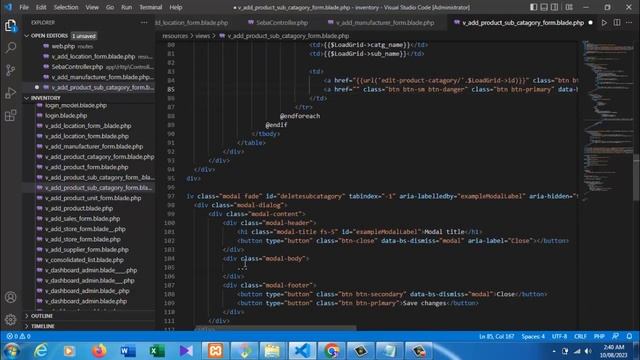
Task: Open v_add_product_unit_form.blade.php file
Action: click(x=93, y=198)
